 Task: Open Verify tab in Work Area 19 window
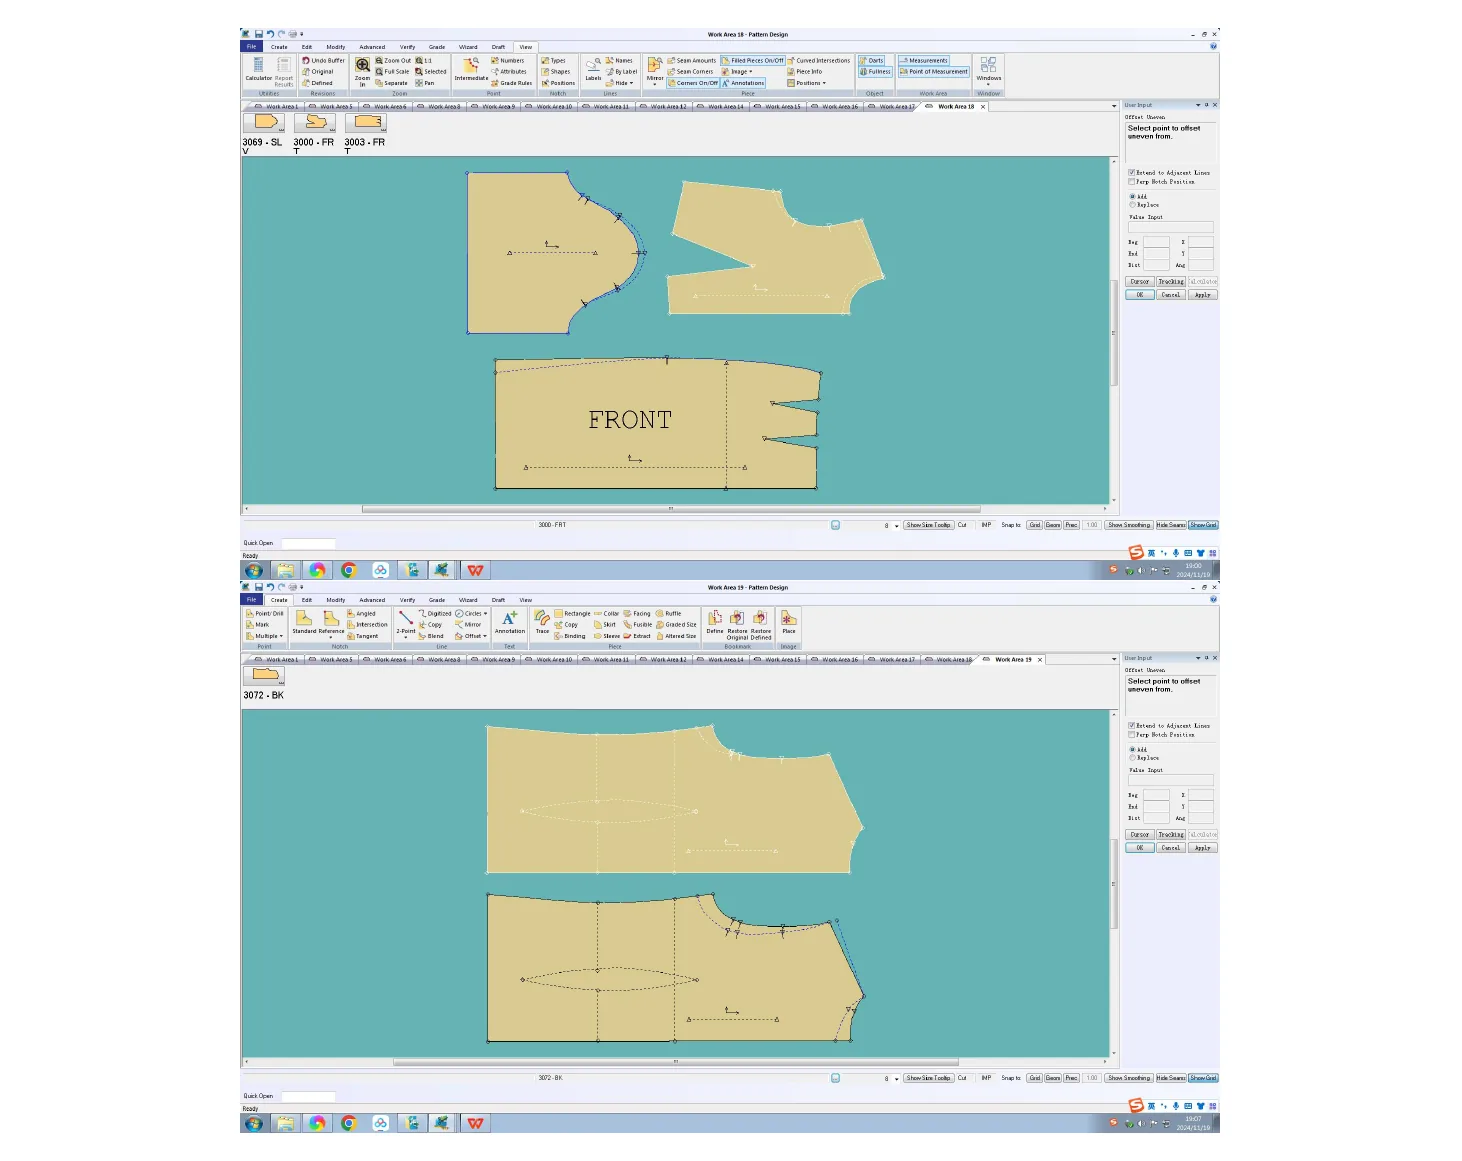pos(408,600)
